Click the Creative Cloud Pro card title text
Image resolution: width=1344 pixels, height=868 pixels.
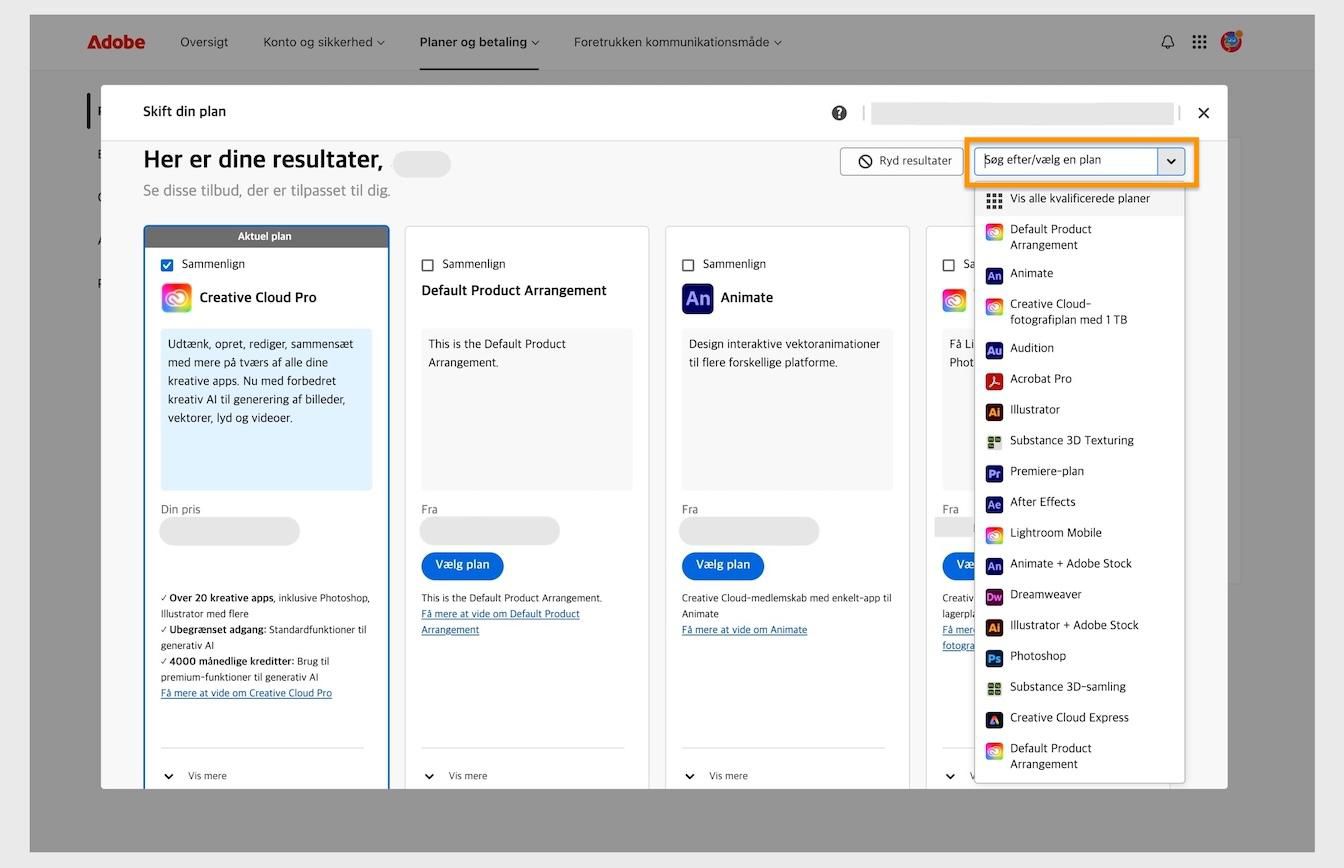(x=258, y=298)
